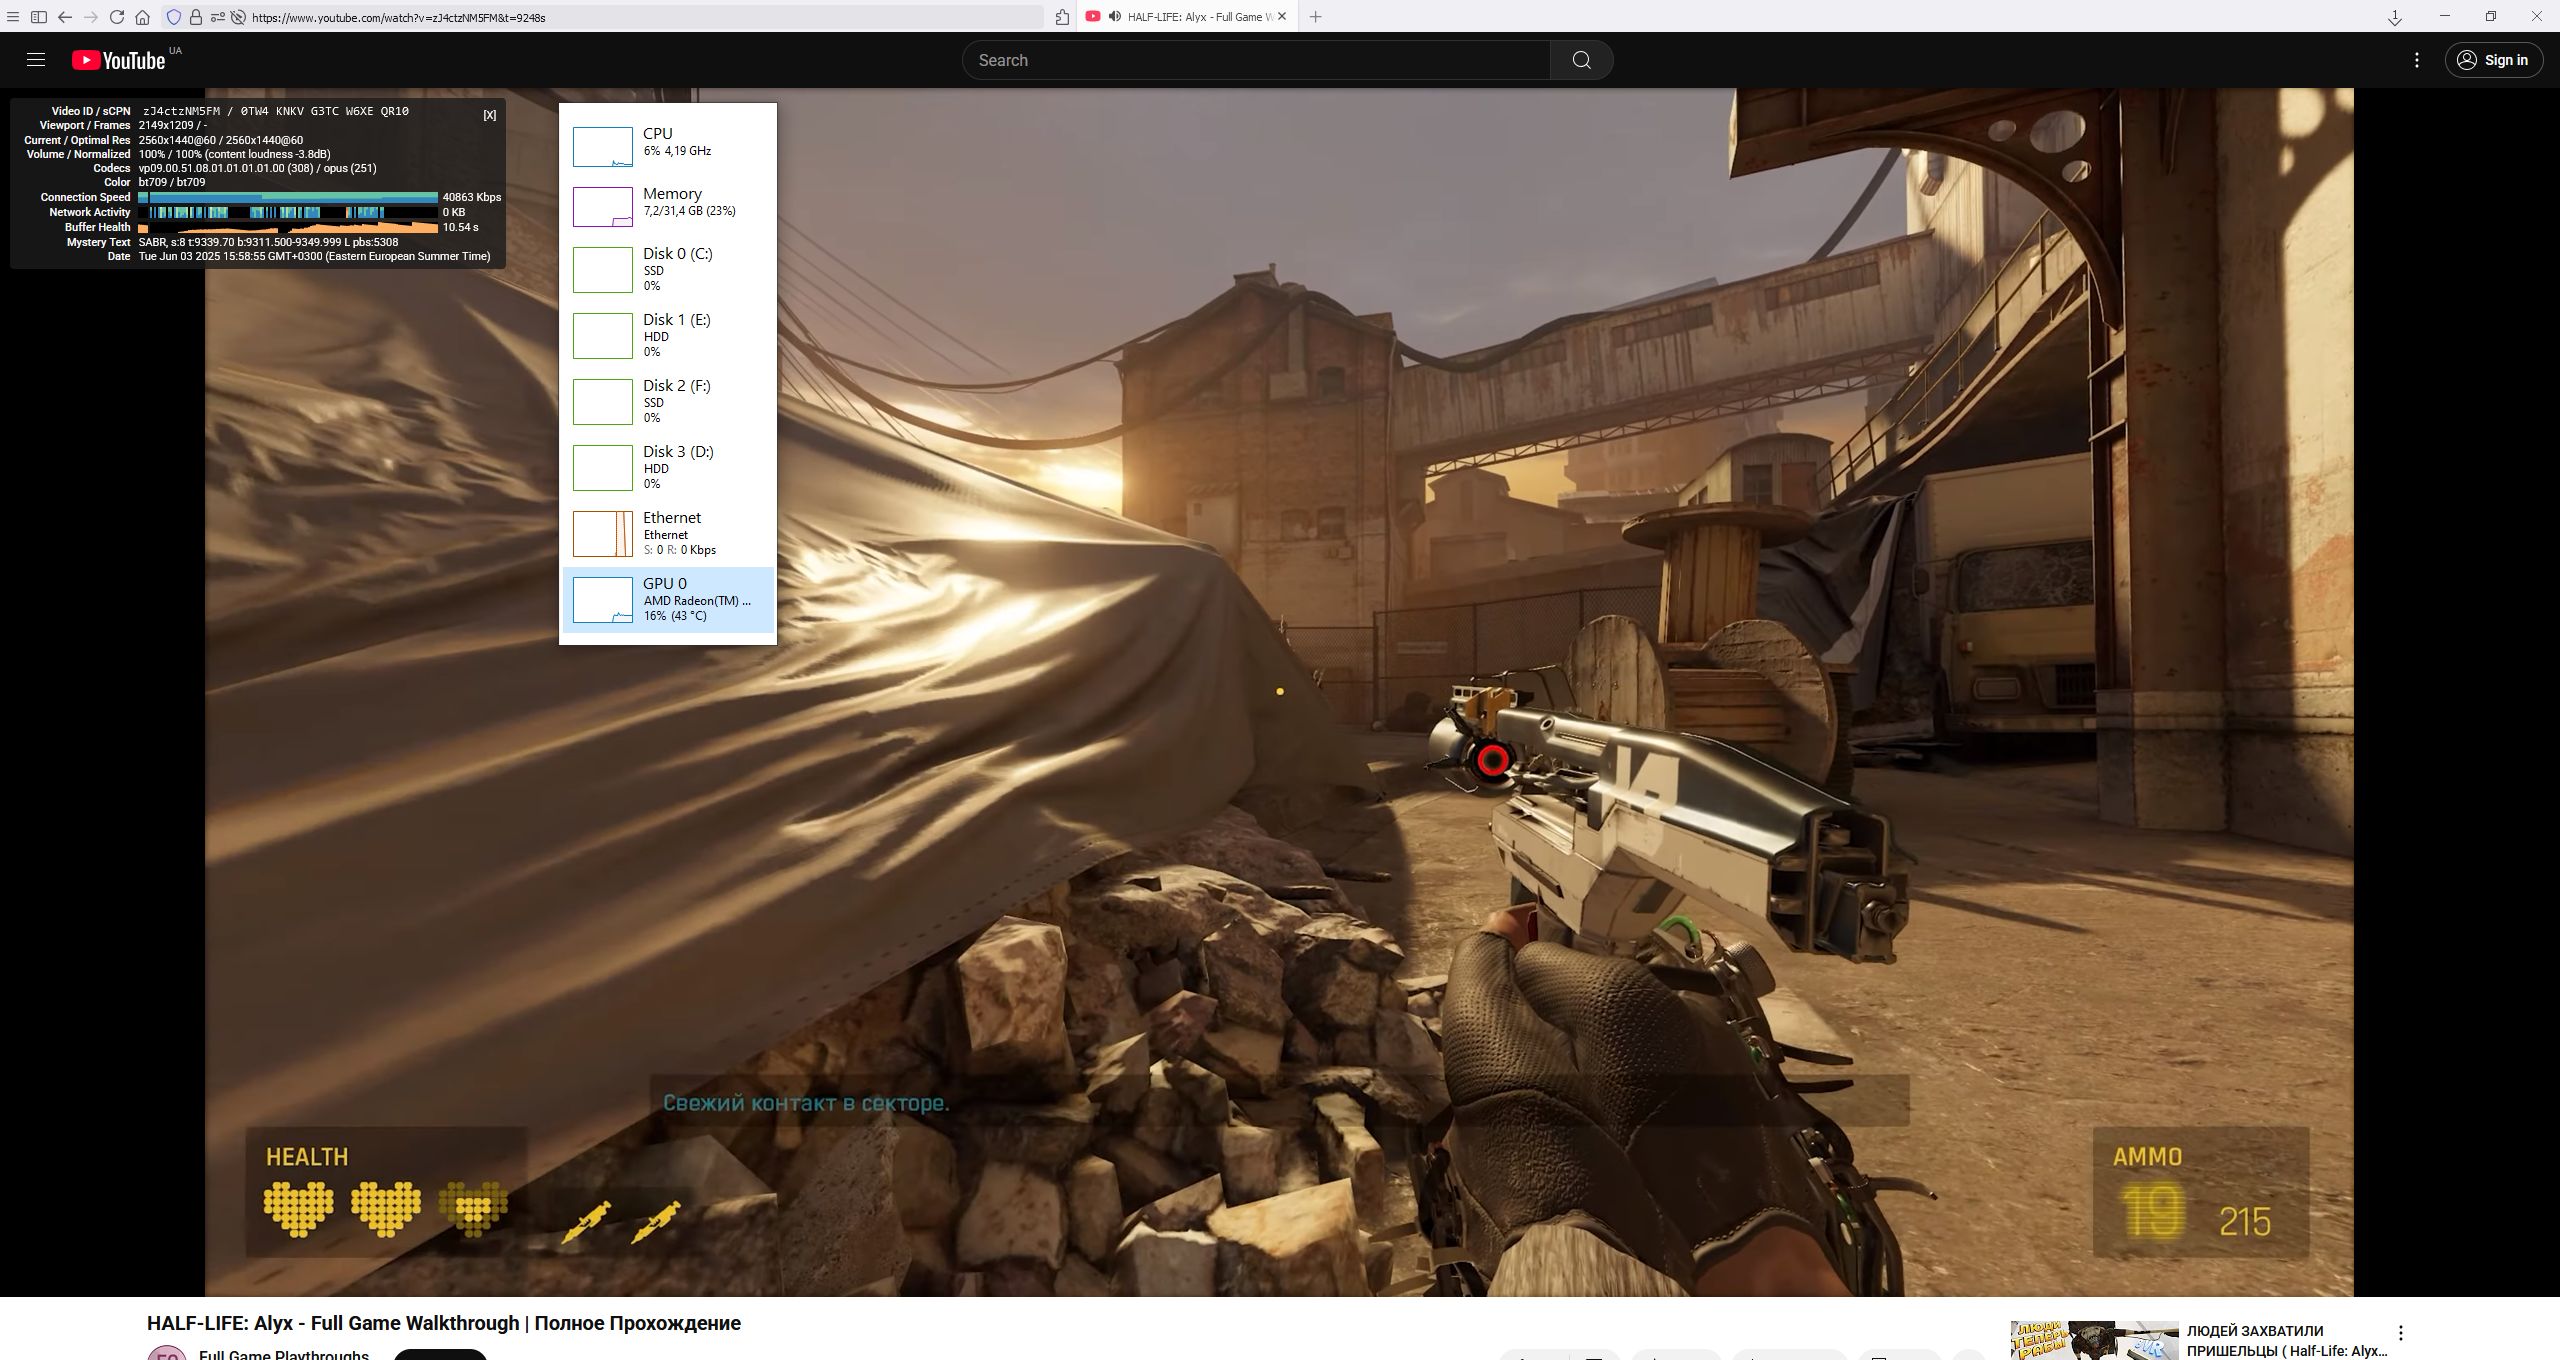Image resolution: width=2560 pixels, height=1360 pixels.
Task: Select the Ethernet performance entry
Action: [x=667, y=533]
